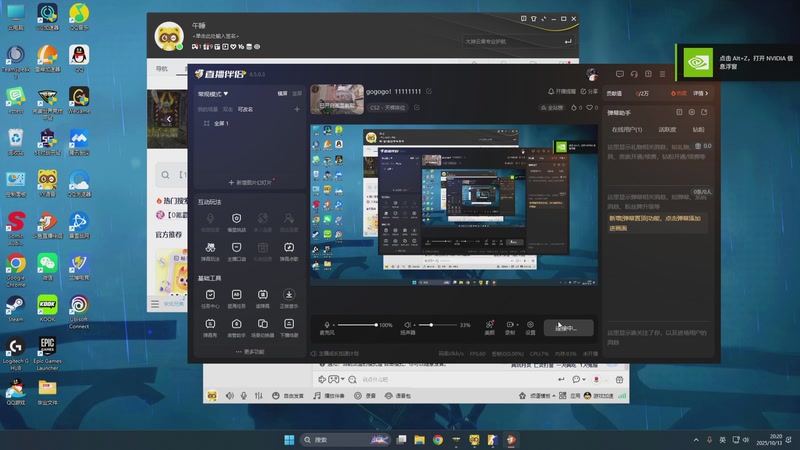Toggle the microphone in YY bottom toolbar
This screenshot has width=800, height=450.
tap(244, 395)
